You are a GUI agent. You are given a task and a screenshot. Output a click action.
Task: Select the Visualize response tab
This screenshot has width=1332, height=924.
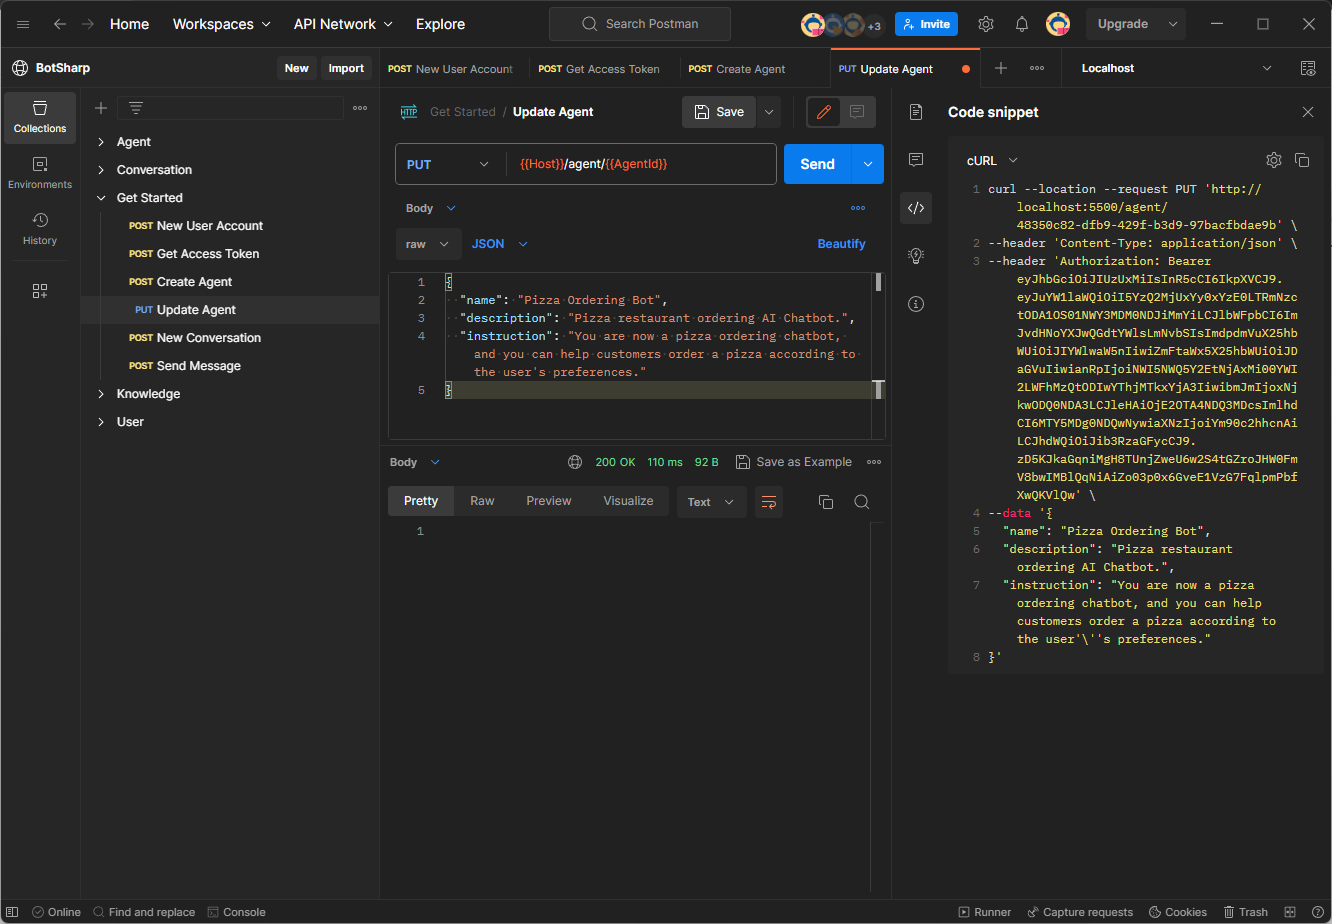pos(628,501)
